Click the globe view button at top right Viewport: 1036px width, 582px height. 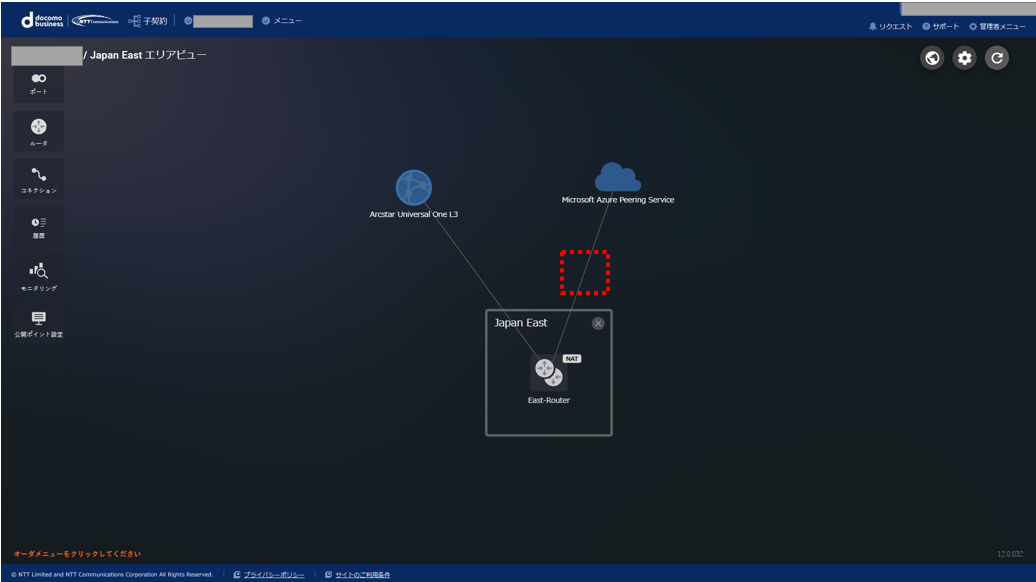932,58
